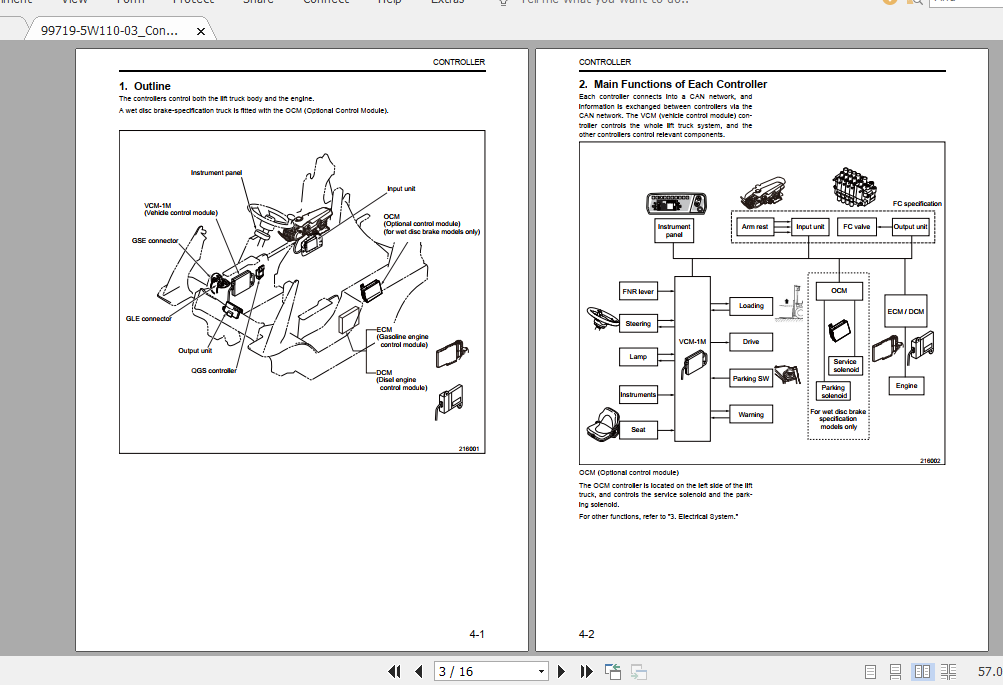Go back to the previous view

click(x=611, y=671)
